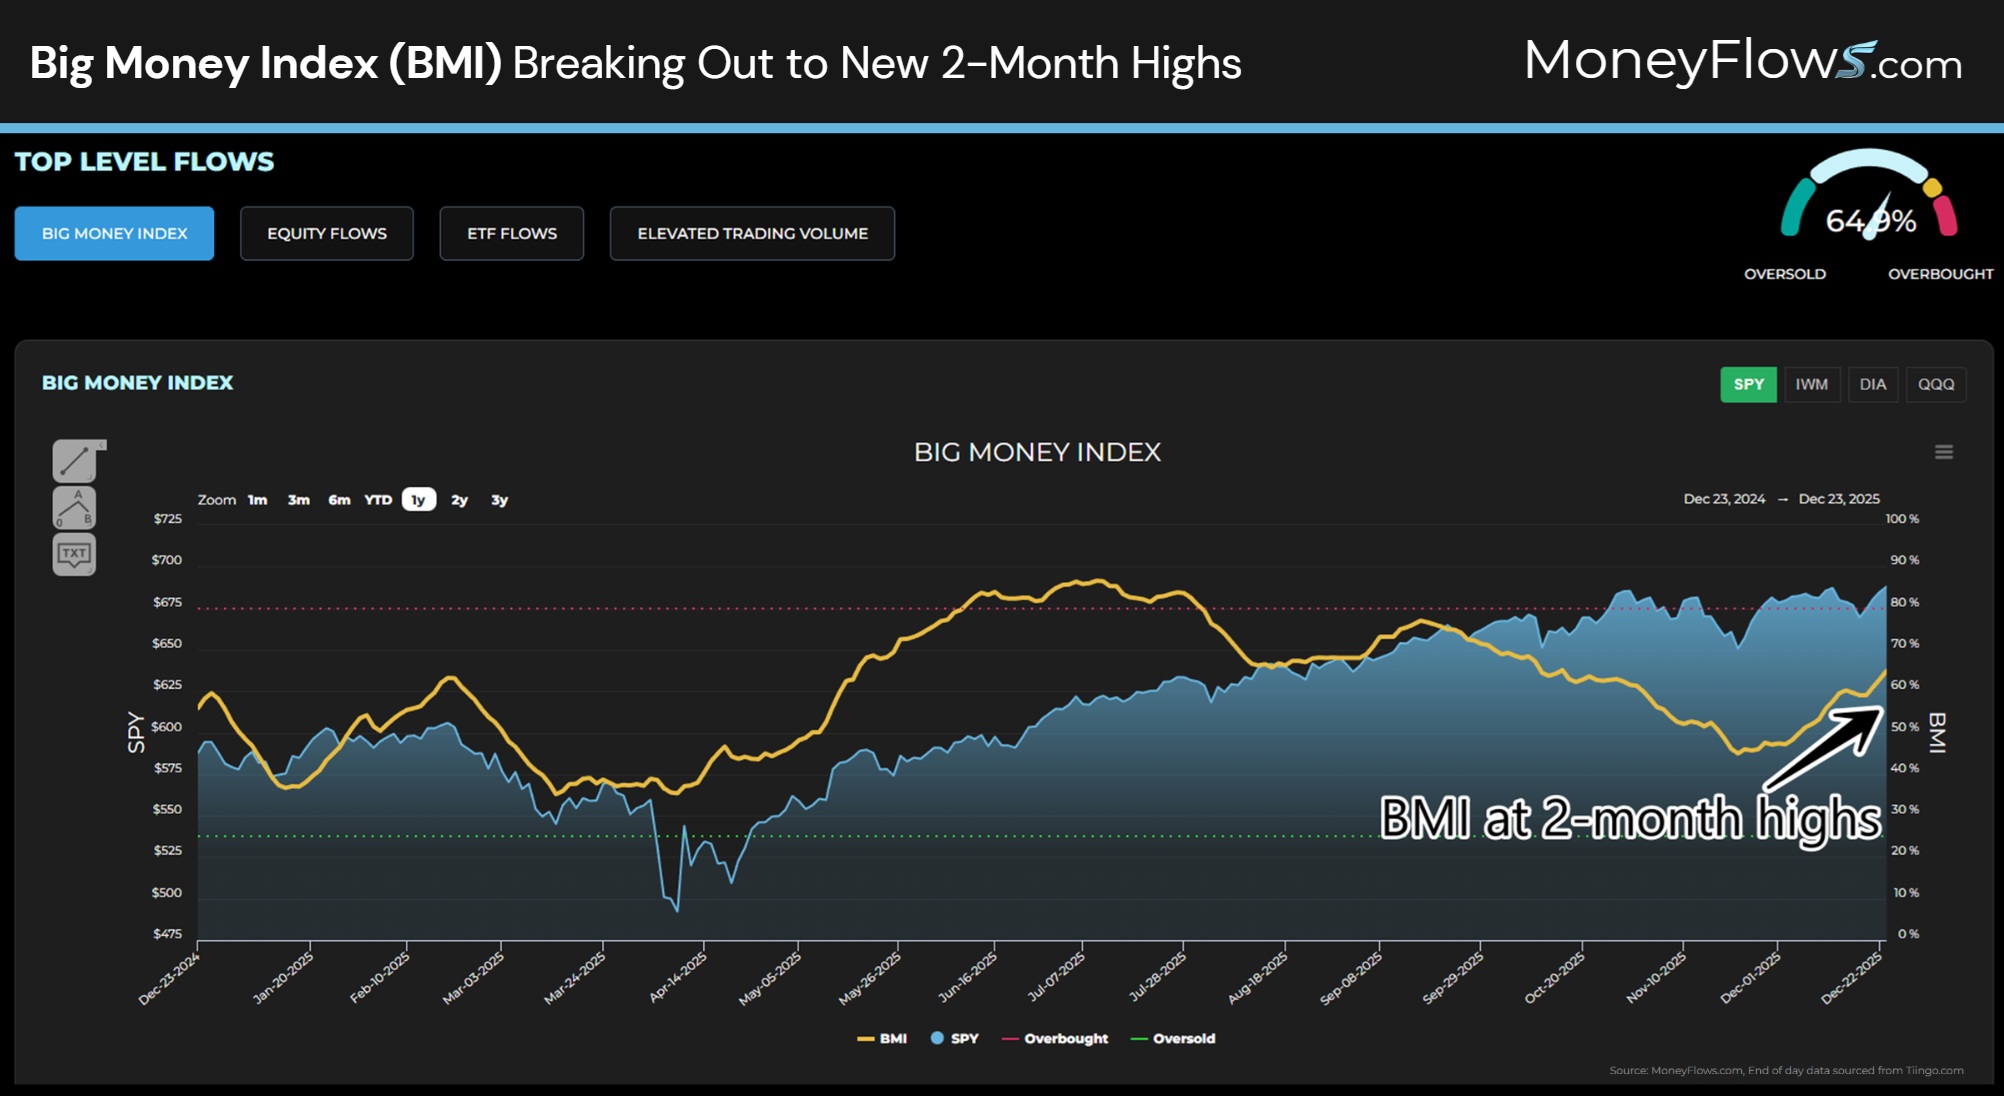Screen dimensions: 2004x1096
Task: Set chart zoom to YTD
Action: 378,500
